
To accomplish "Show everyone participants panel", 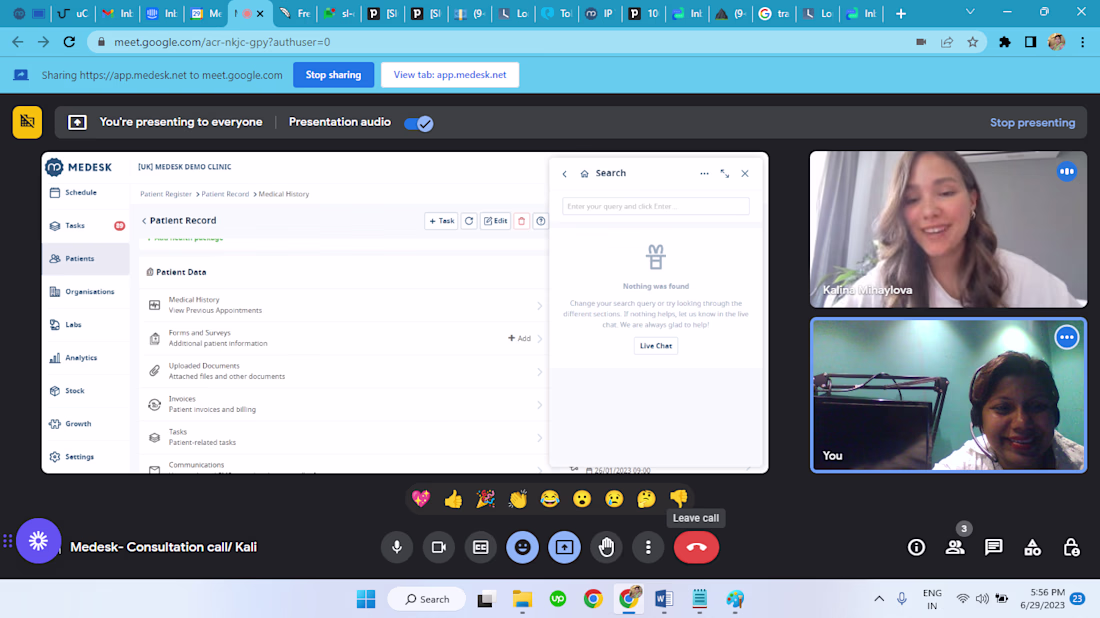I will (955, 547).
